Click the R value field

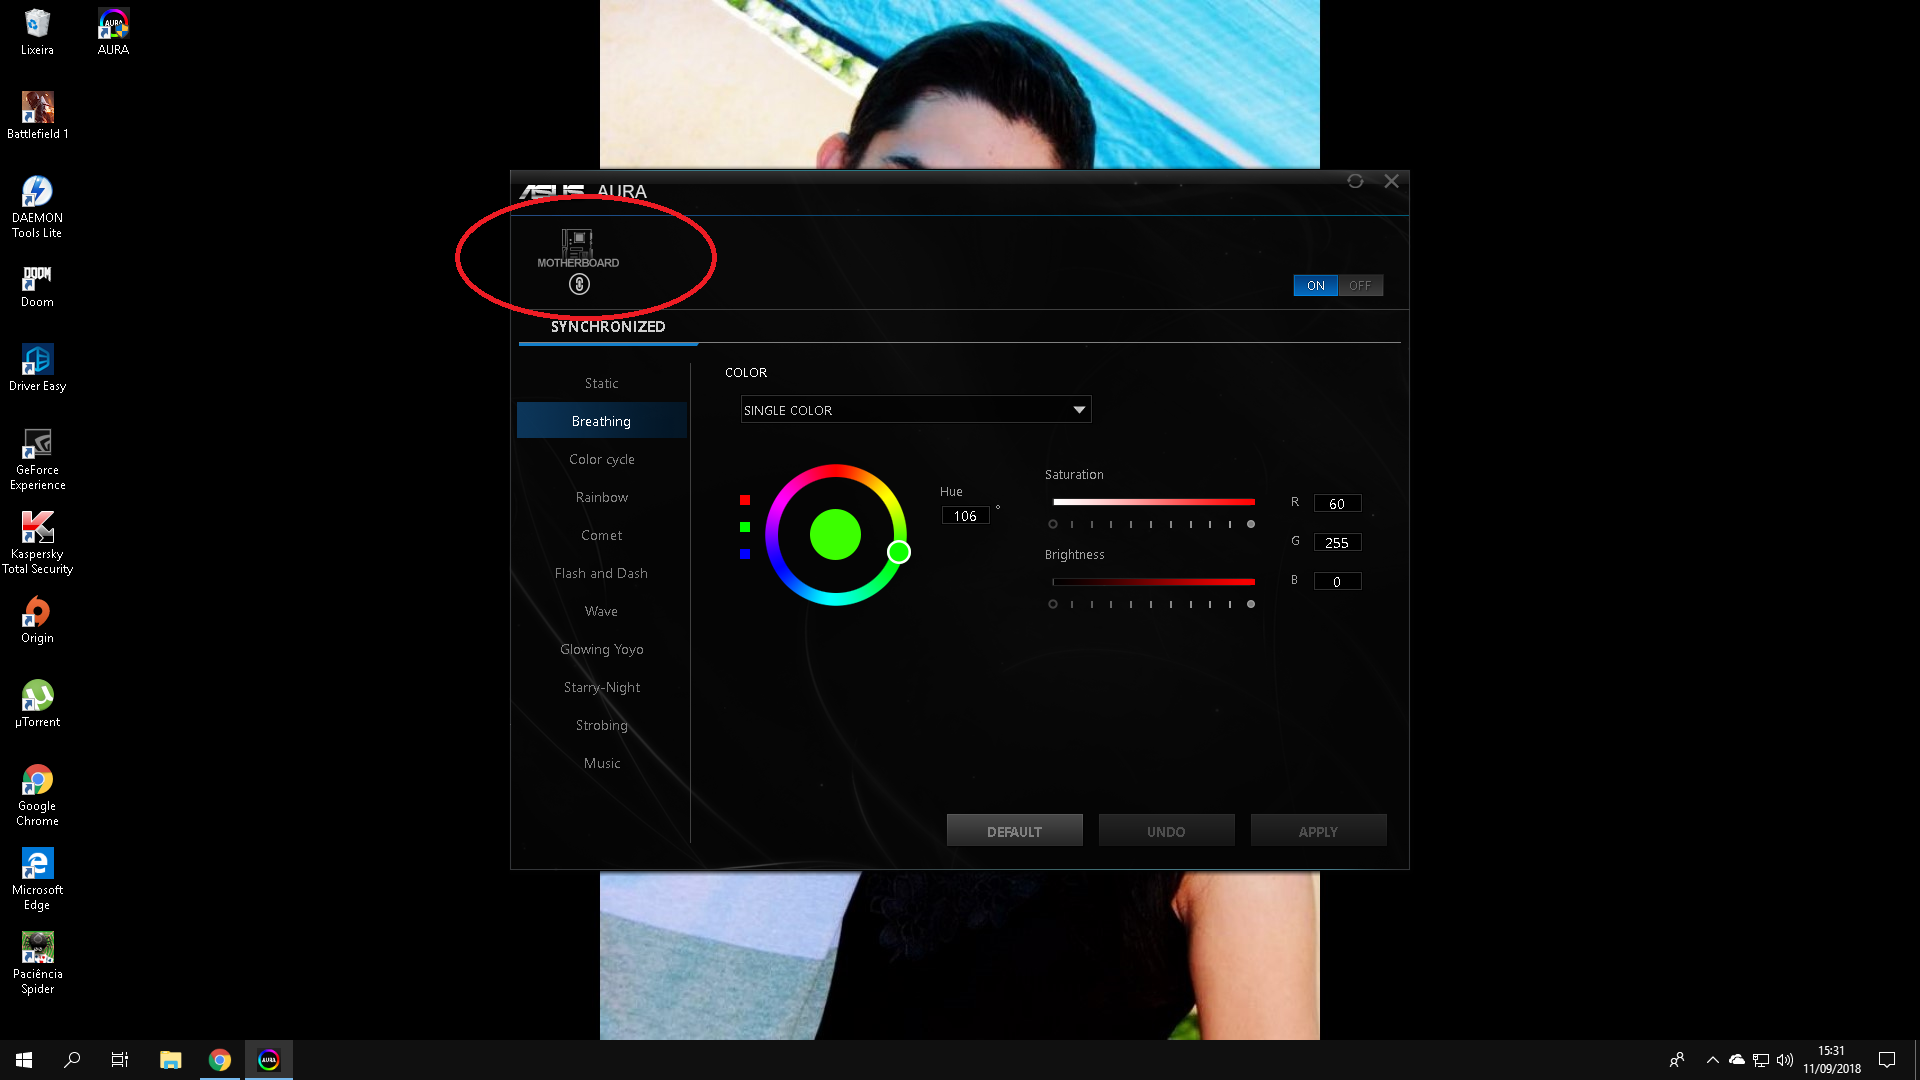1337,504
